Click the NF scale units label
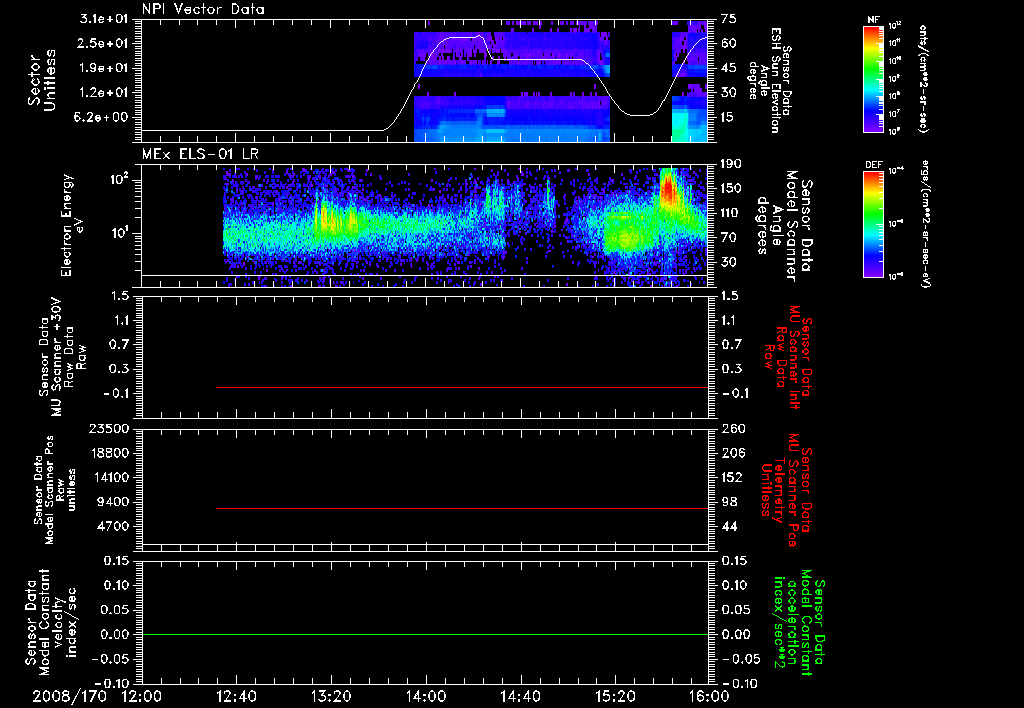Viewport: 1024px width, 708px height. [923, 78]
